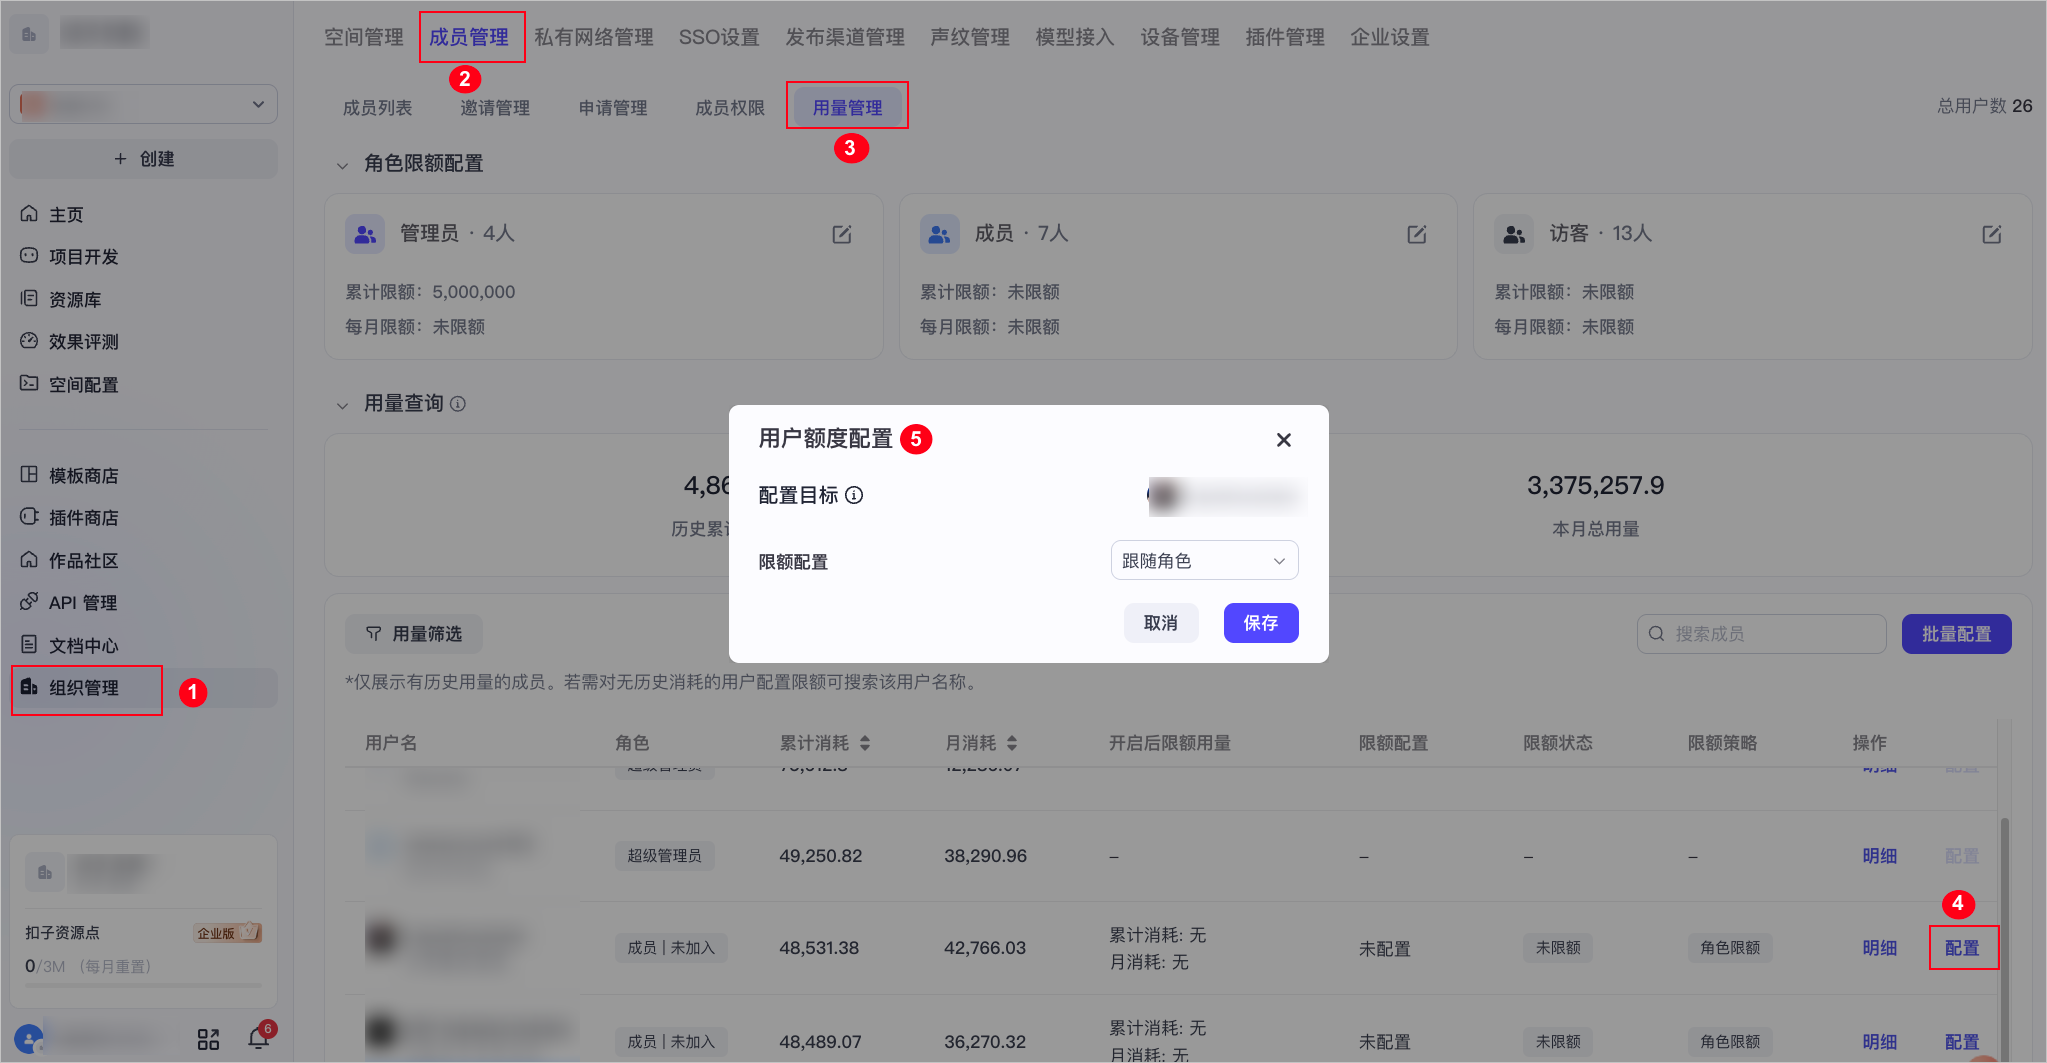Switch to the 空间管理 tab

tap(363, 37)
